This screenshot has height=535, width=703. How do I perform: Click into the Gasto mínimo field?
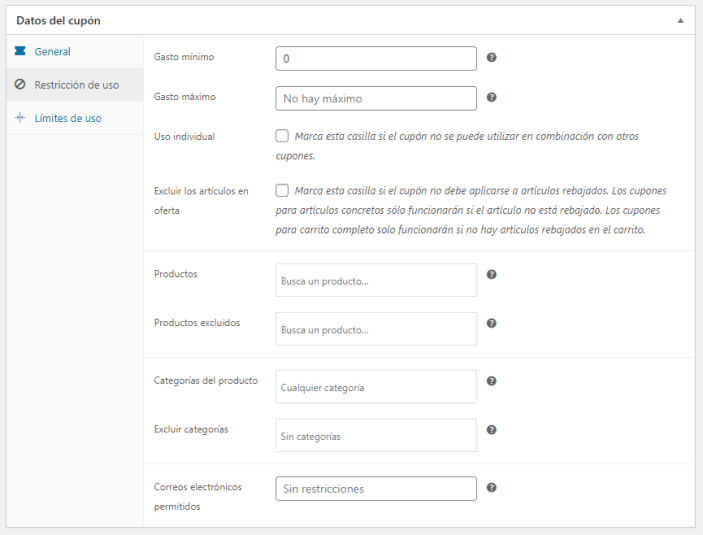(x=376, y=58)
